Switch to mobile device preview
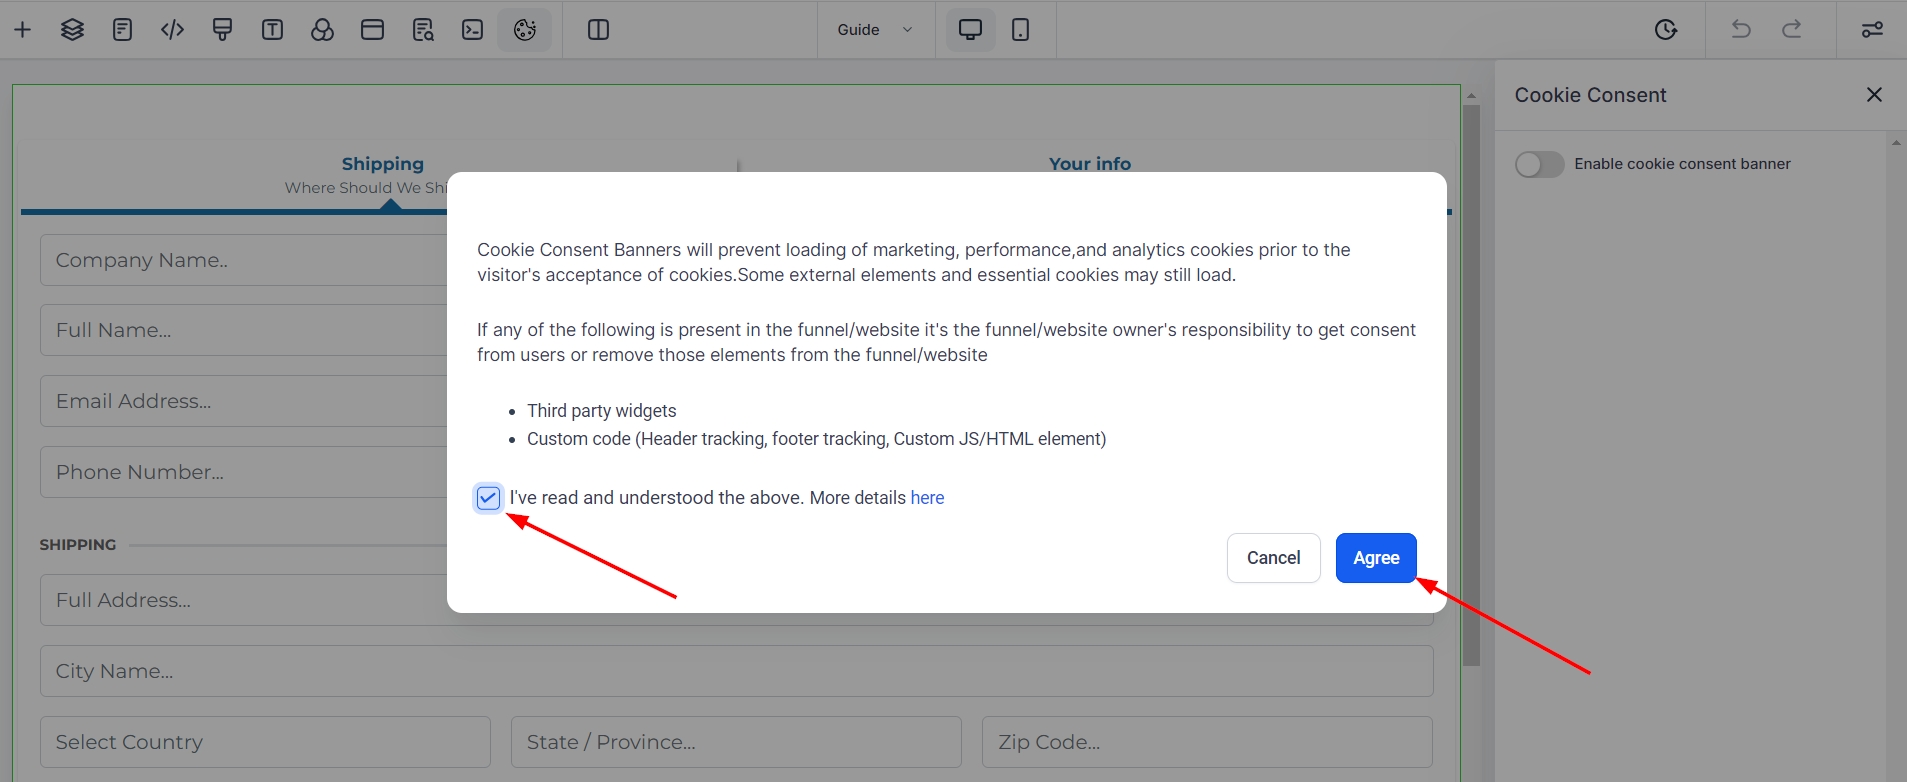 1020,30
